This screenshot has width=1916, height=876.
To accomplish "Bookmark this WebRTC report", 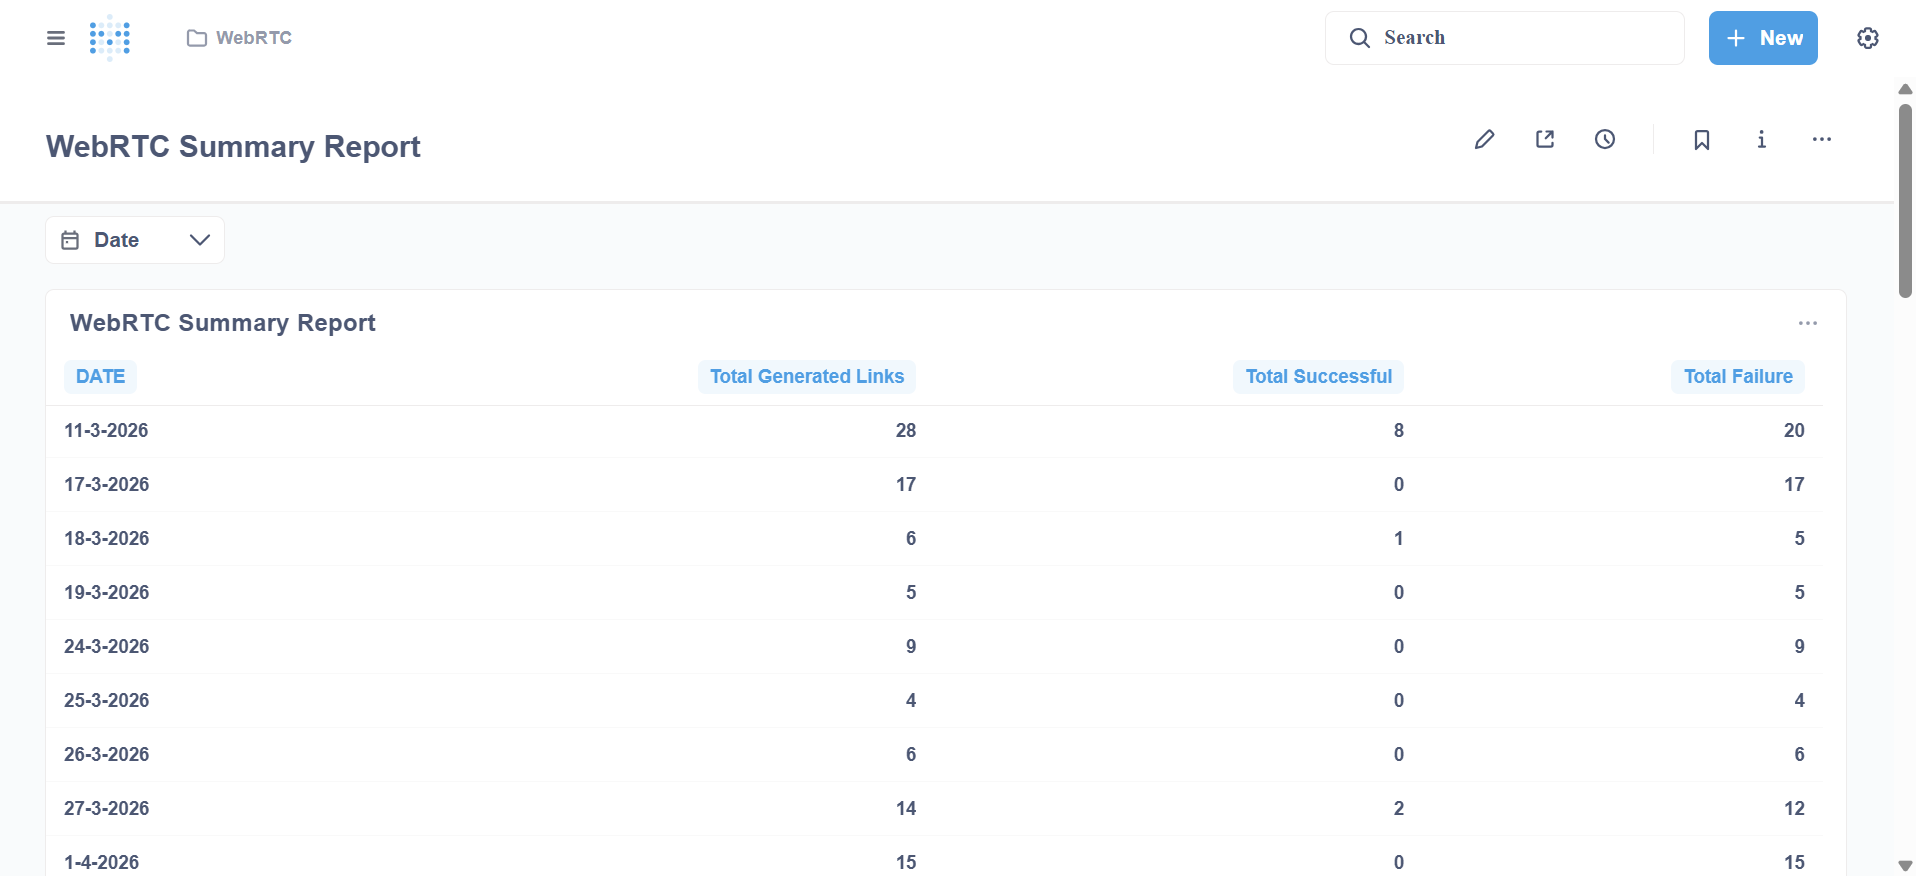I will (1701, 140).
